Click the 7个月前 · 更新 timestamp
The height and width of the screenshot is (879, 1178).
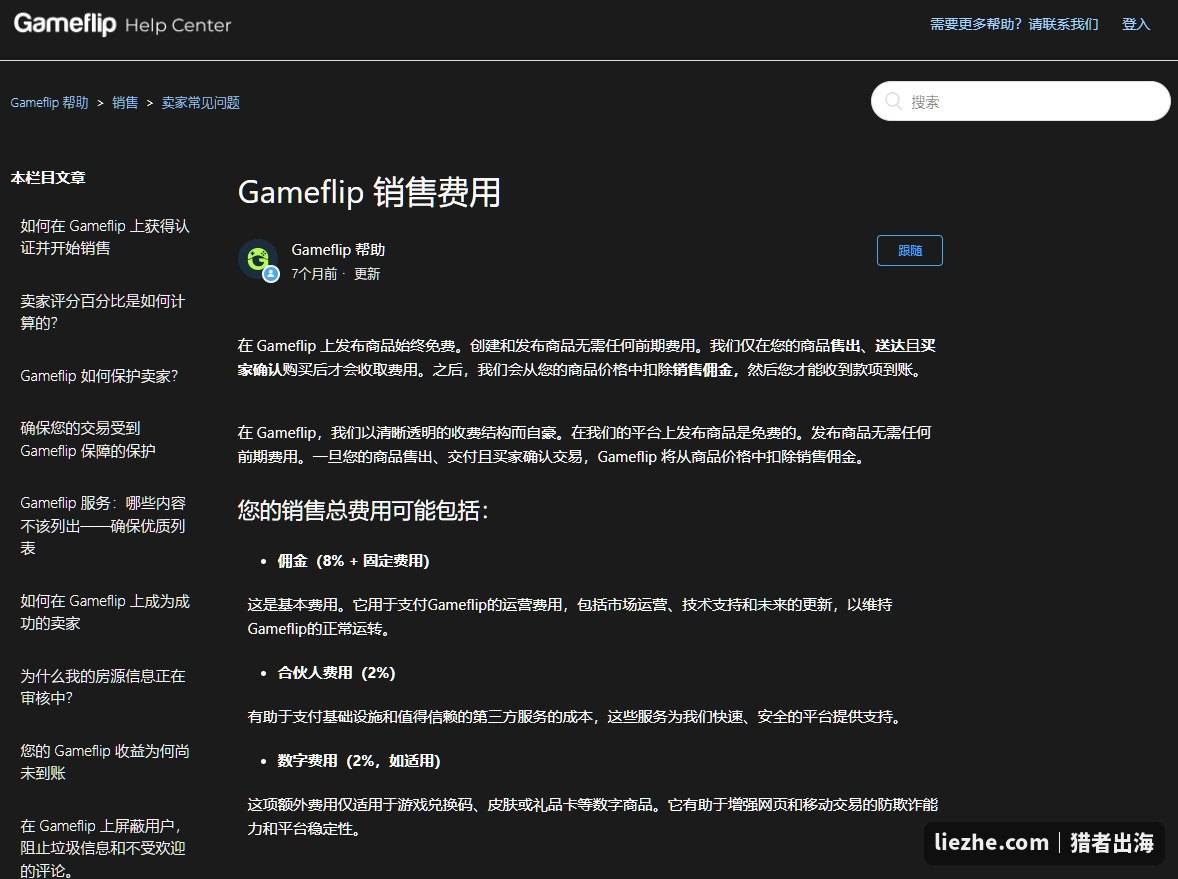[336, 273]
